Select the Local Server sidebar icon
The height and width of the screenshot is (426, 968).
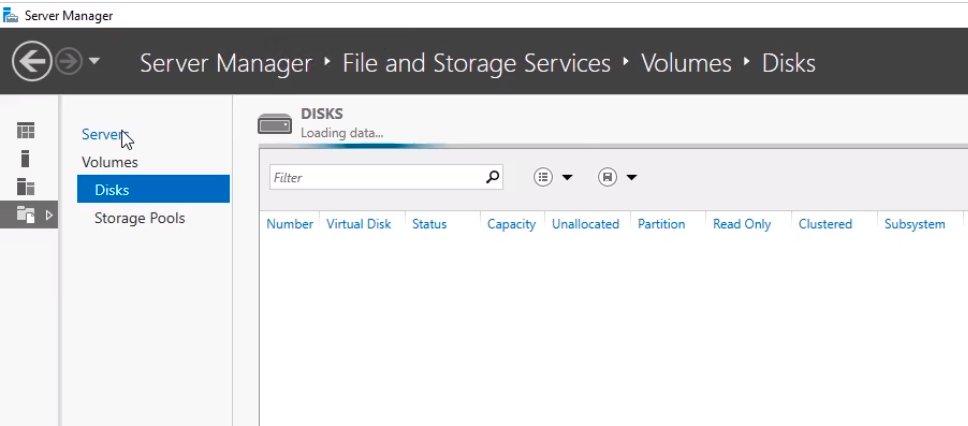coord(26,158)
